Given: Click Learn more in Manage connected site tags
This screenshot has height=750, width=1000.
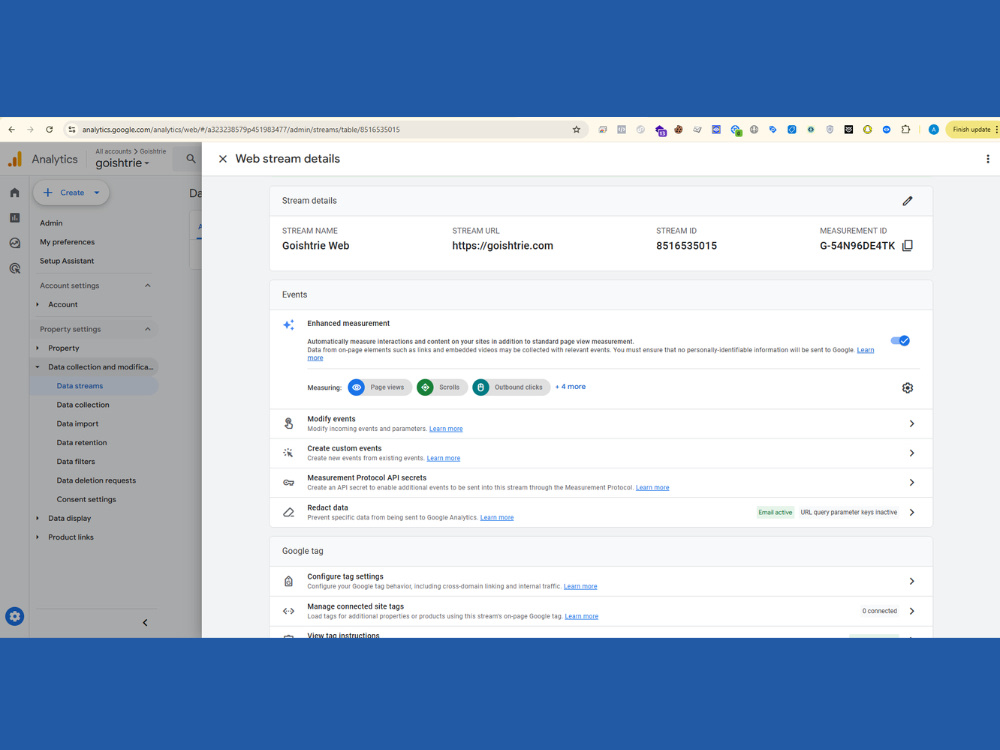Looking at the screenshot, I should point(582,616).
